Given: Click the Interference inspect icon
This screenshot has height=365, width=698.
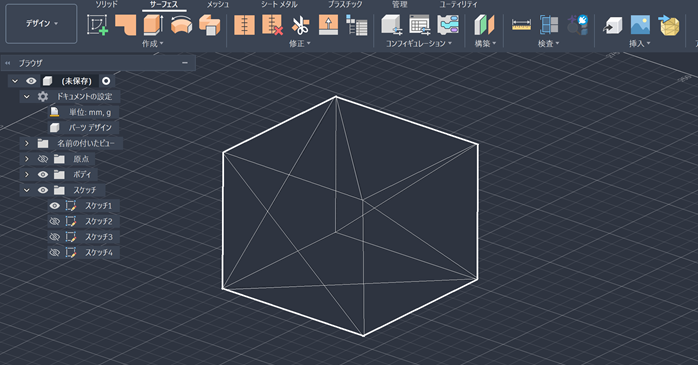Looking at the screenshot, I should point(549,24).
